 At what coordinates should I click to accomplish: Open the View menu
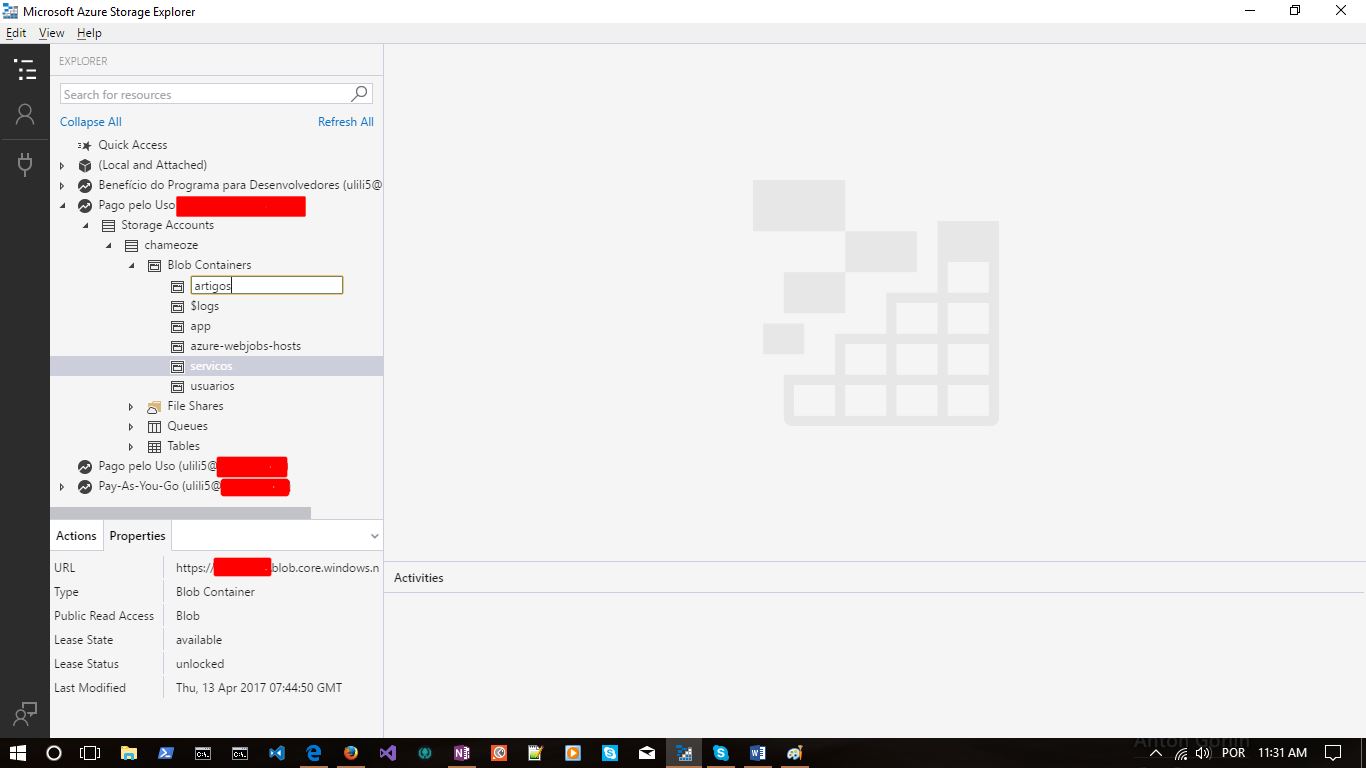point(51,33)
